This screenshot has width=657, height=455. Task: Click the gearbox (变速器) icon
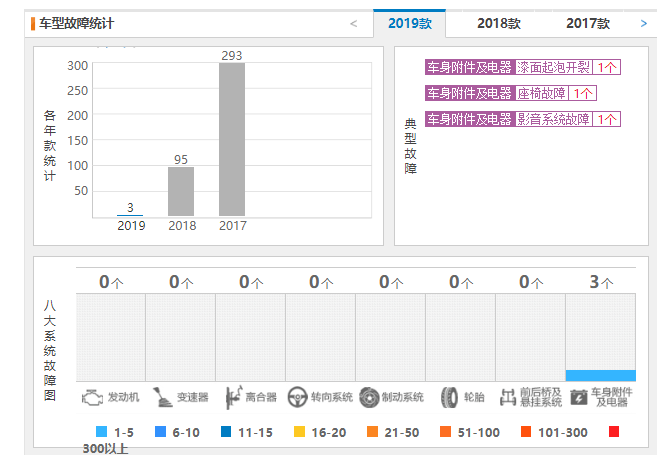(162, 397)
